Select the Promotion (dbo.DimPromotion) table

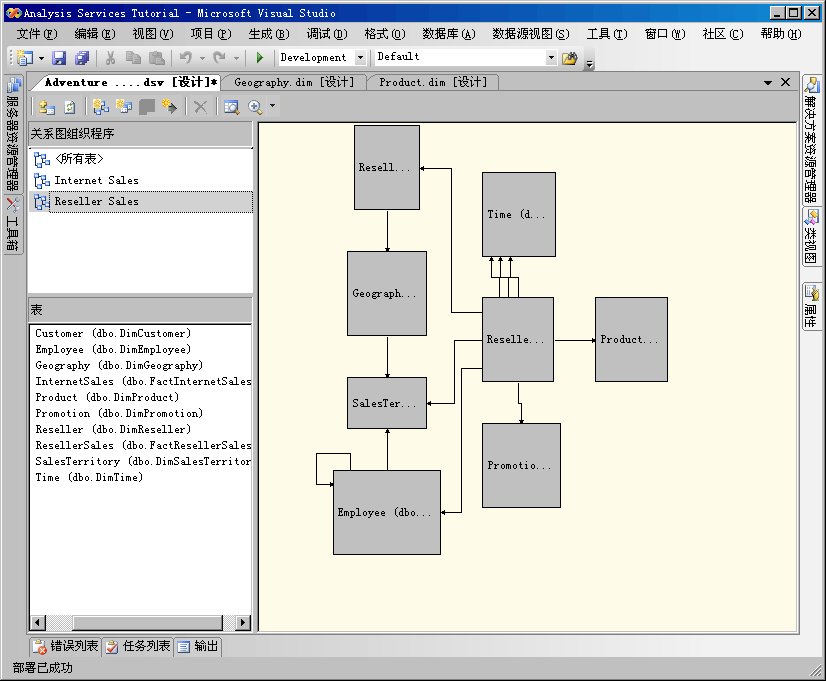click(118, 413)
